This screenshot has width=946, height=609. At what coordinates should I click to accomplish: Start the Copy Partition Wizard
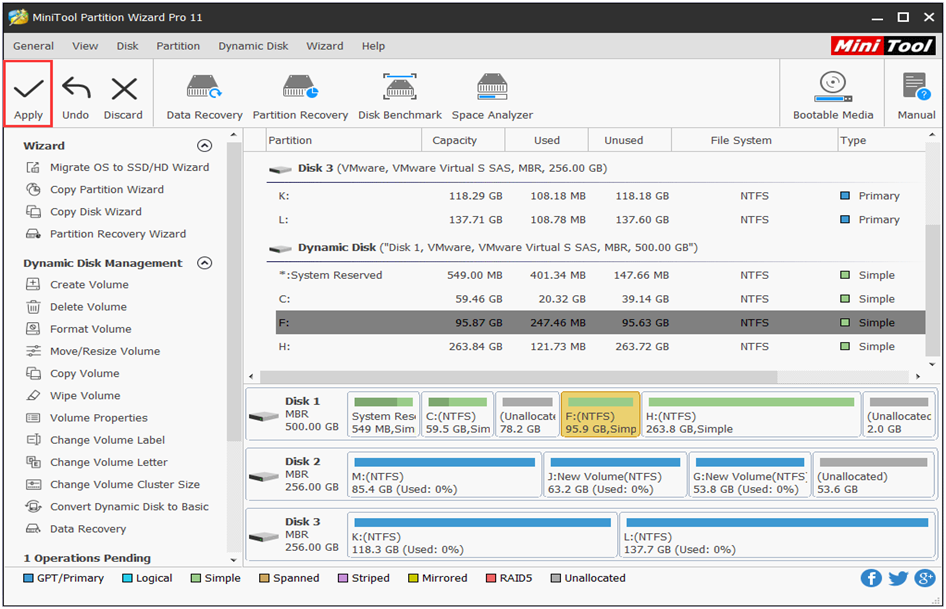[x=95, y=190]
